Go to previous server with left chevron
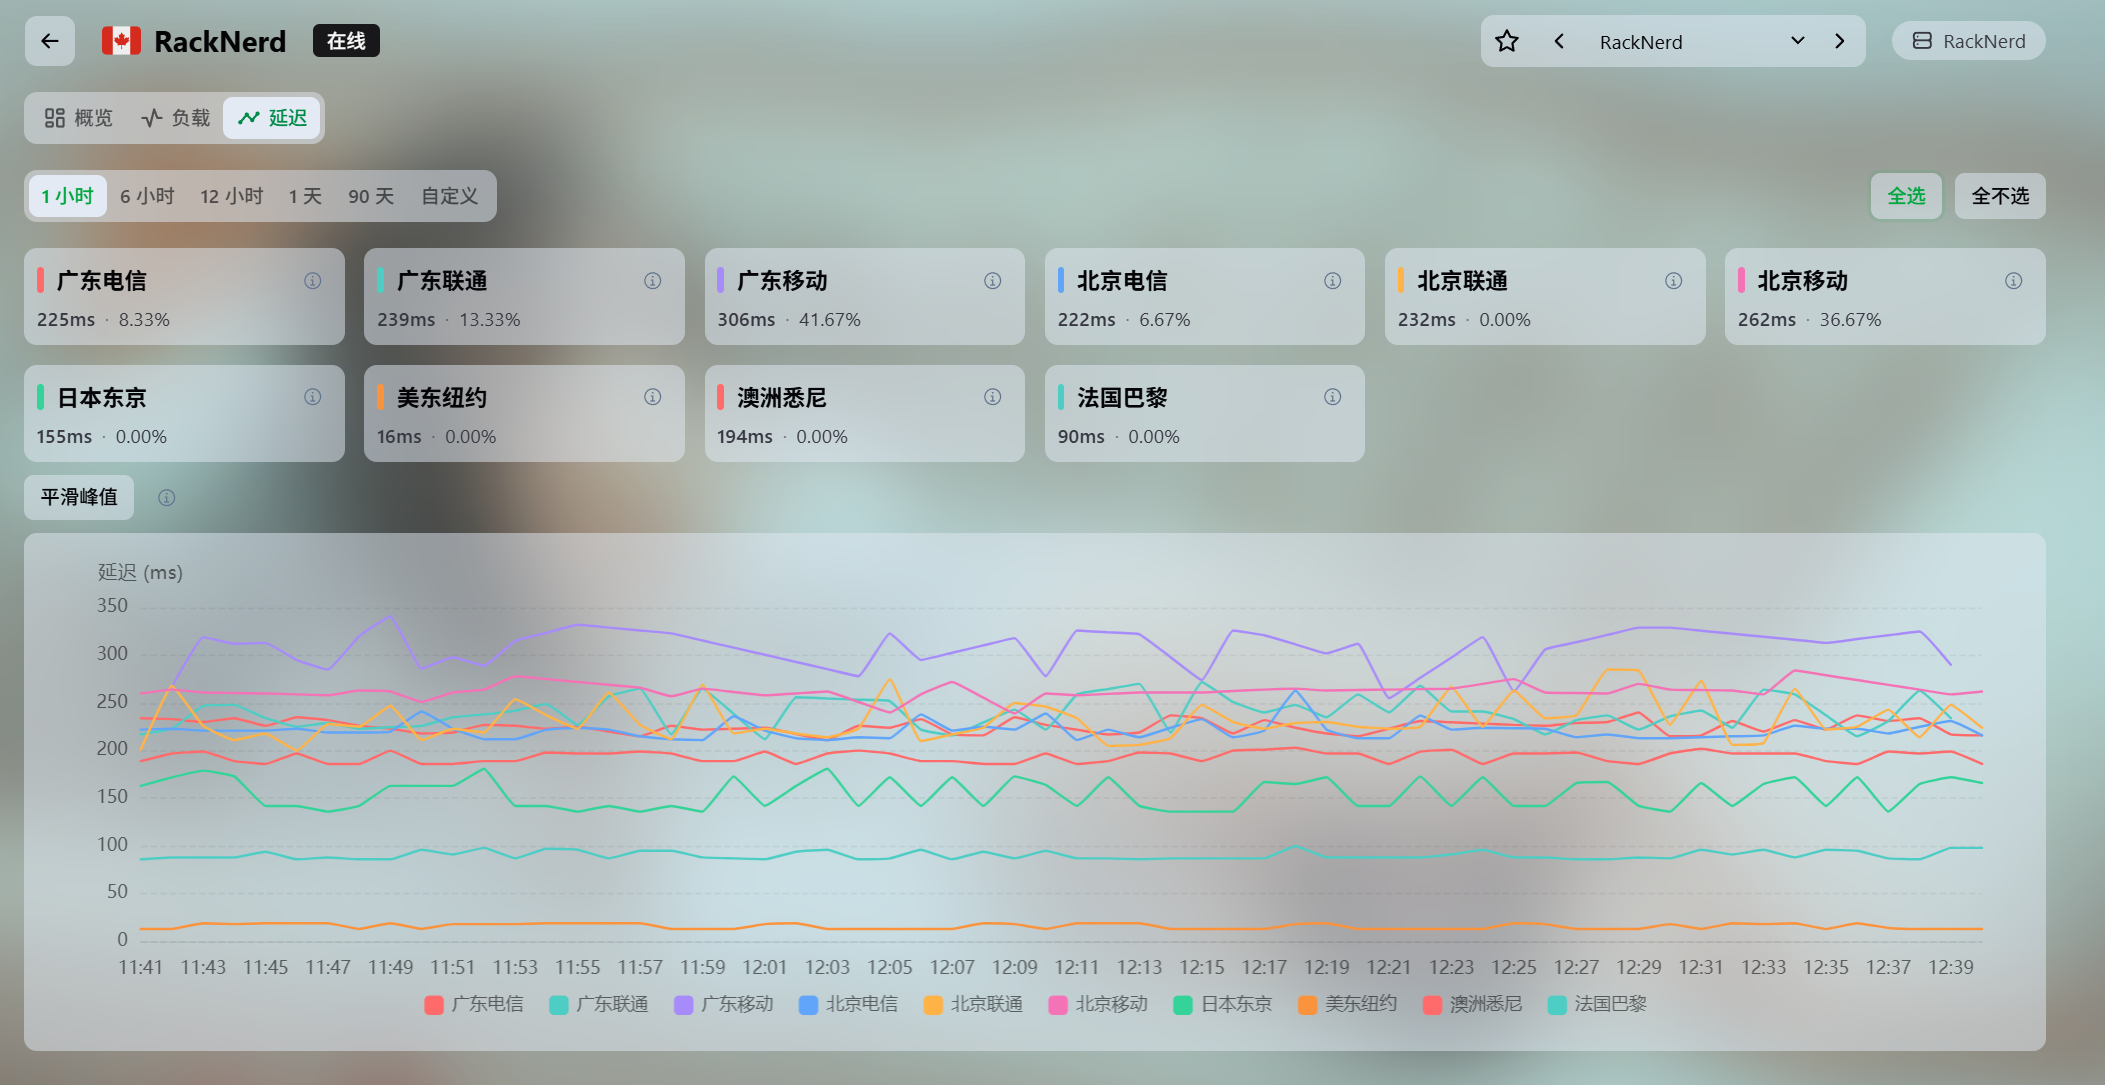The width and height of the screenshot is (2105, 1085). coord(1559,41)
